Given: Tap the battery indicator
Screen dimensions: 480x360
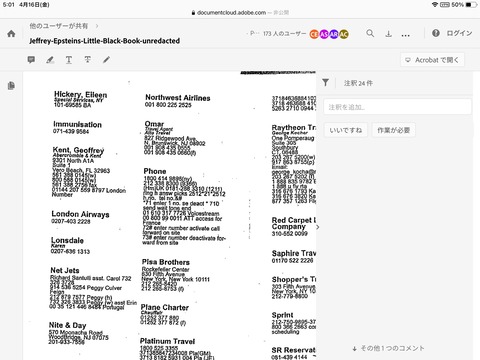Looking at the screenshot, I should click(471, 5).
